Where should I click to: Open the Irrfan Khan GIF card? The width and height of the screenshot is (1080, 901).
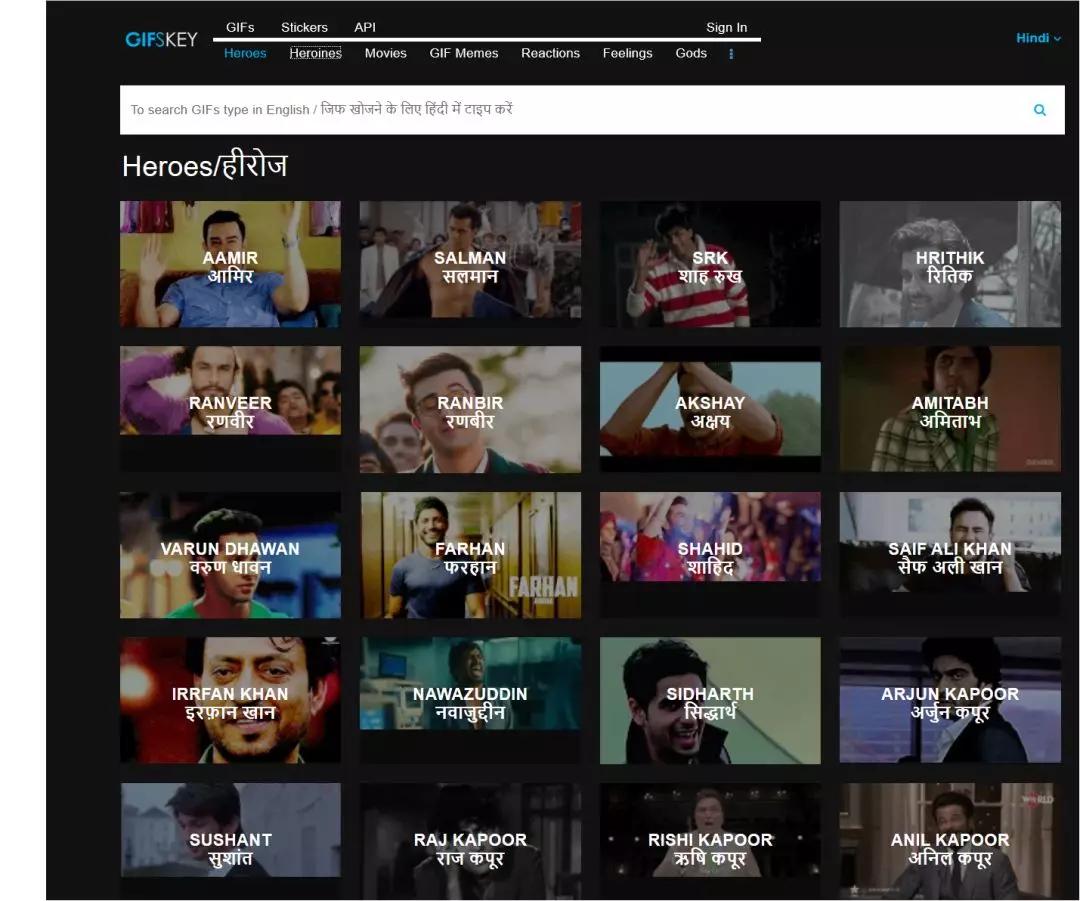(230, 701)
